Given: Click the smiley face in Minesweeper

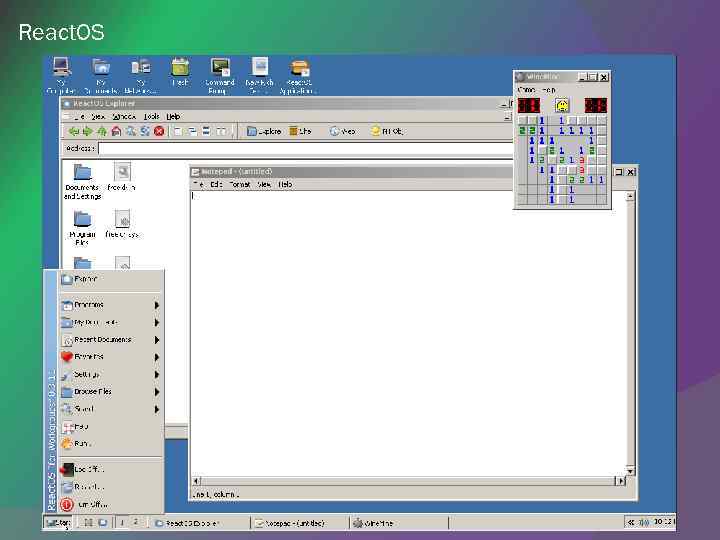Looking at the screenshot, I should pos(562,106).
